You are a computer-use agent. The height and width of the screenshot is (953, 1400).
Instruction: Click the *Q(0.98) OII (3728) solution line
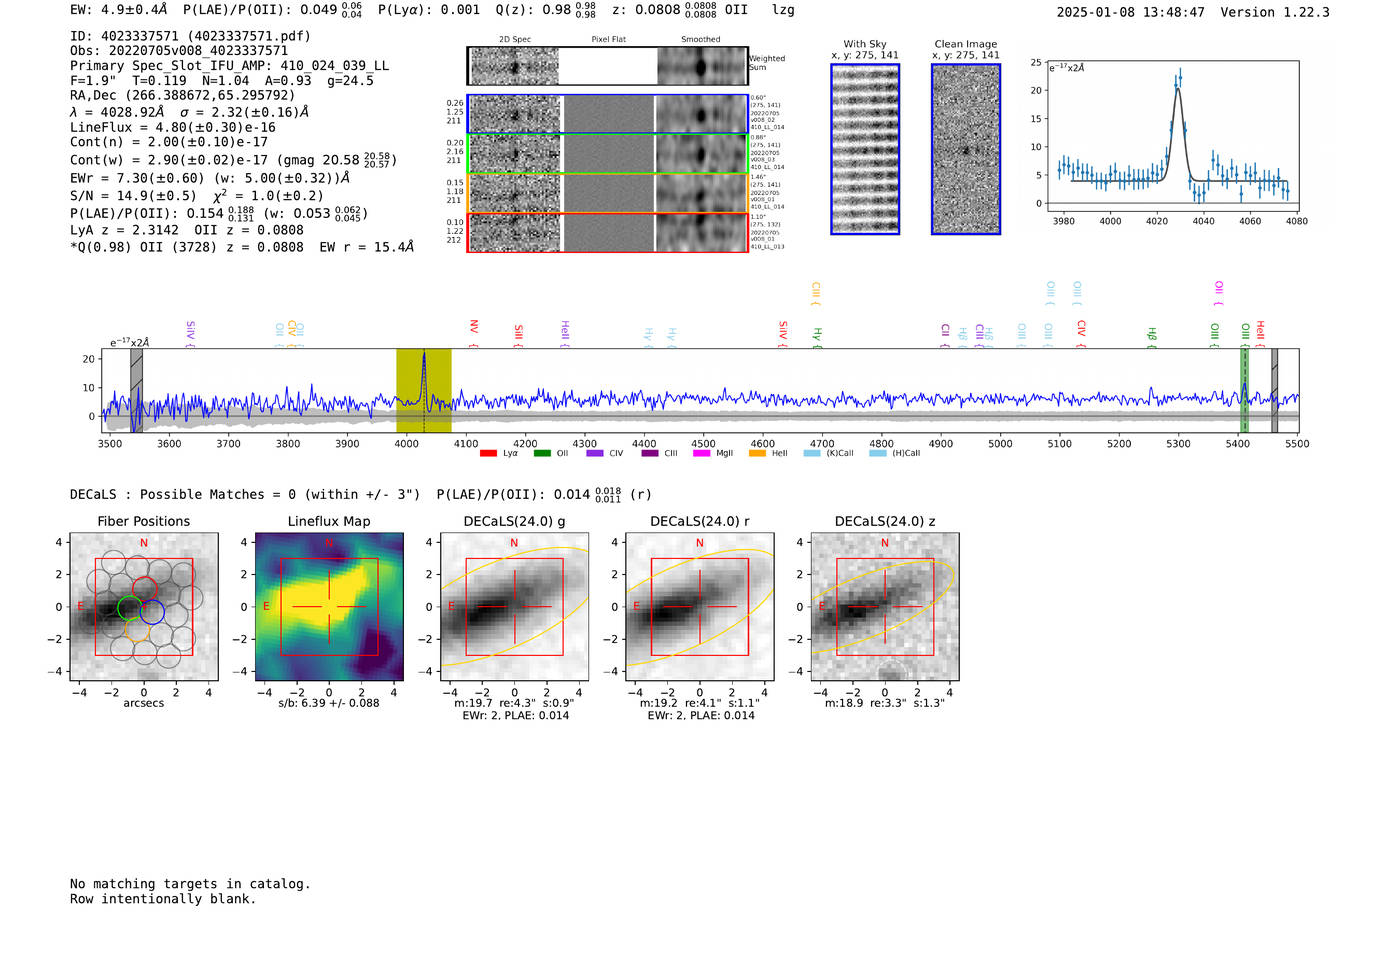[x=242, y=247]
